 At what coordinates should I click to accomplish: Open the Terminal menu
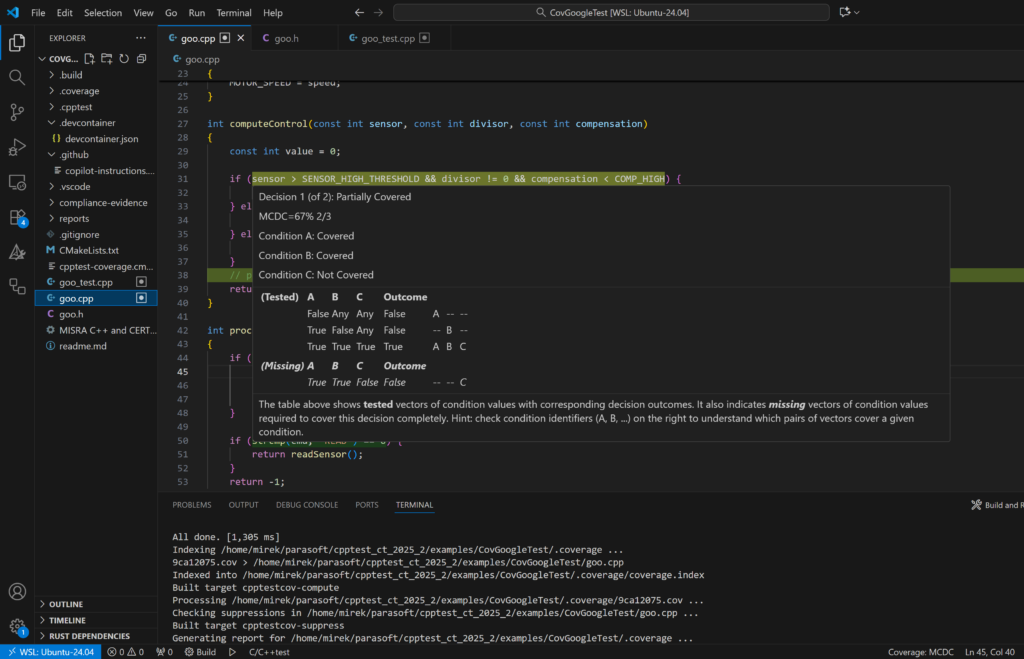pos(233,12)
